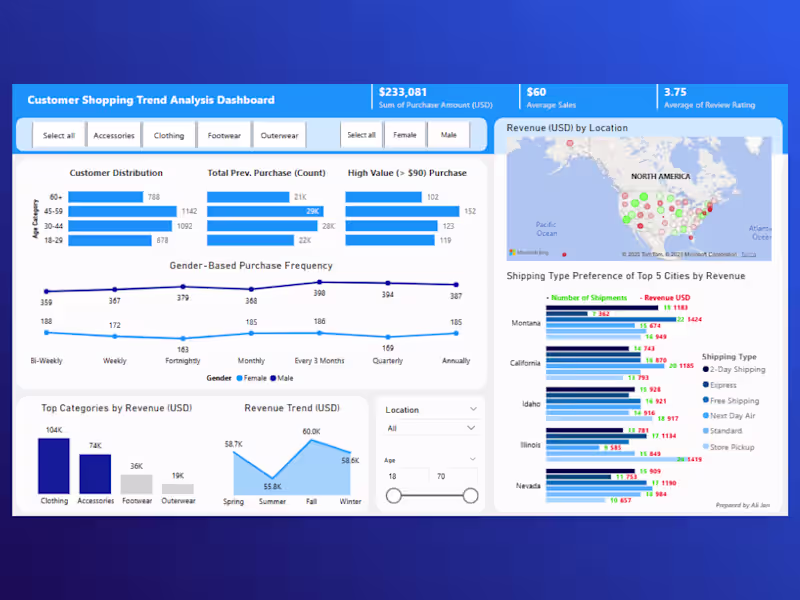This screenshot has height=600, width=800.
Task: Toggle the Male gender slicer
Action: click(x=448, y=135)
